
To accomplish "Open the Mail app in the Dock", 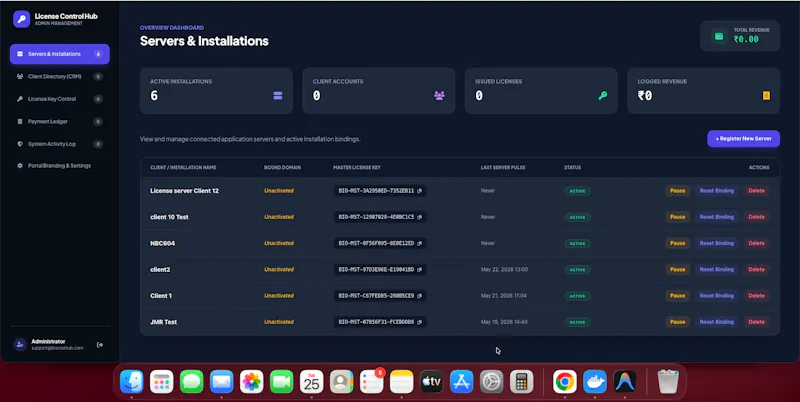I will point(221,382).
